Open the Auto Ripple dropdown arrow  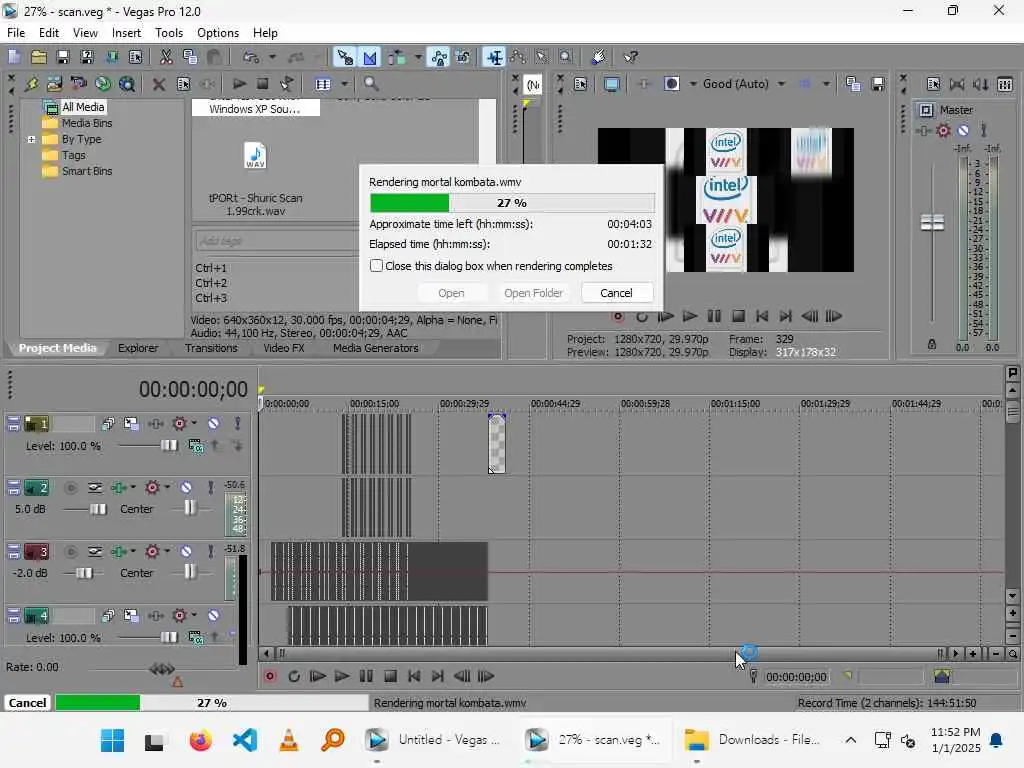pos(417,57)
